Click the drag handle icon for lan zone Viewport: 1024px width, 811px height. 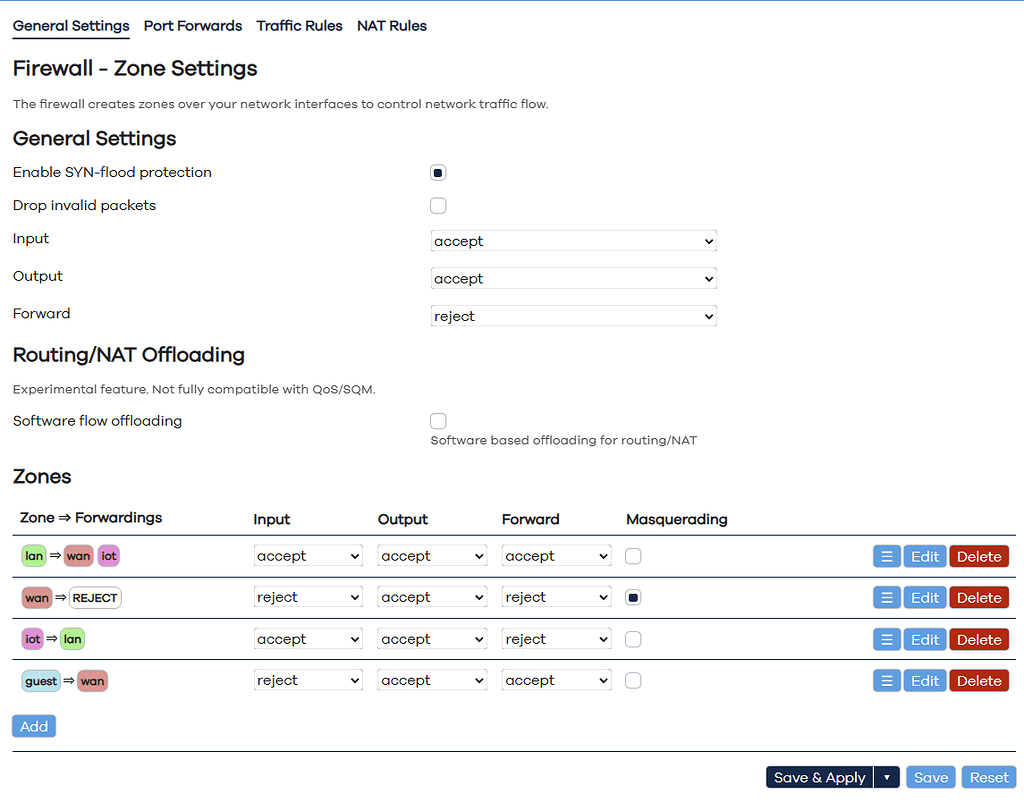(x=886, y=556)
